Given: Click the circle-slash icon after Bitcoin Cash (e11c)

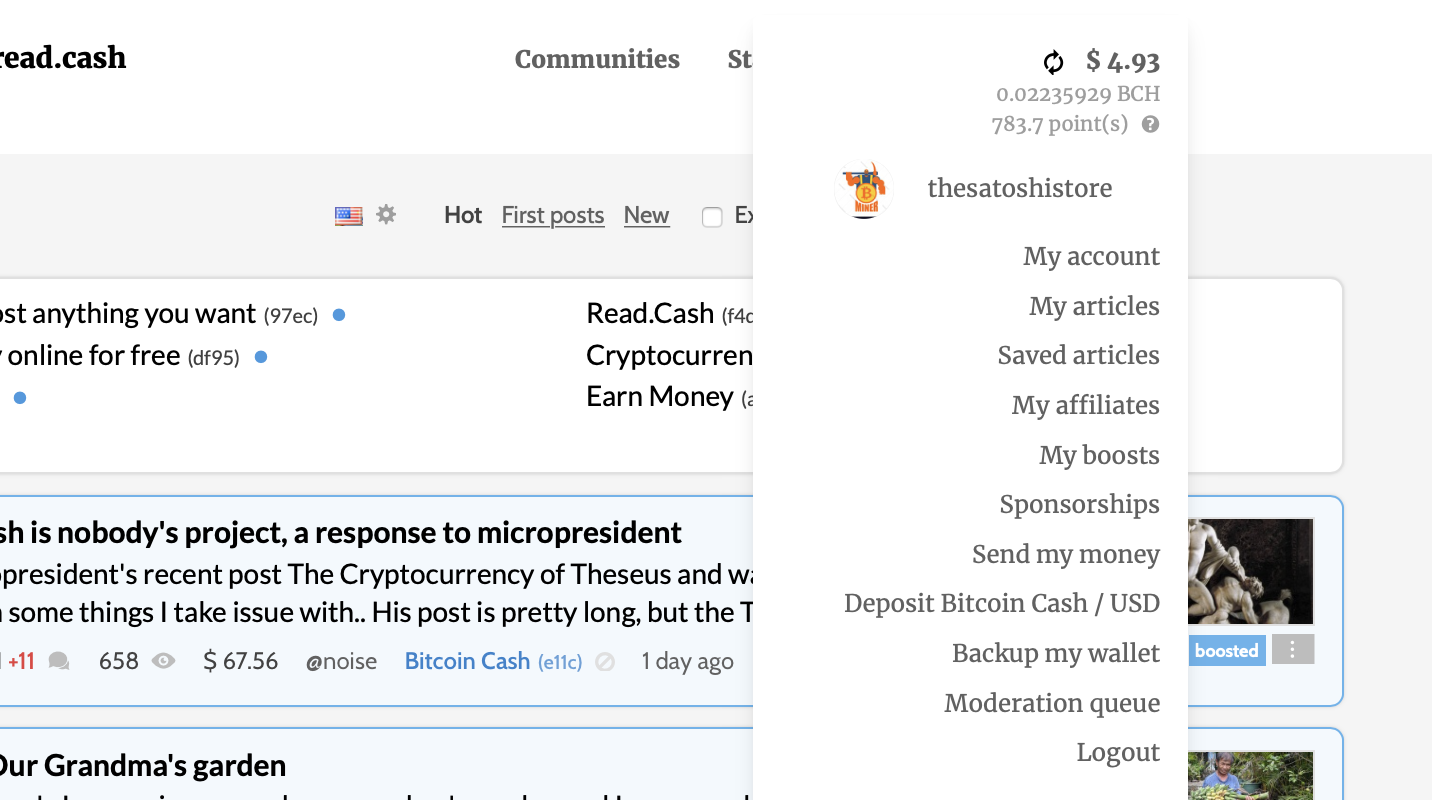Looking at the screenshot, I should click(x=604, y=661).
